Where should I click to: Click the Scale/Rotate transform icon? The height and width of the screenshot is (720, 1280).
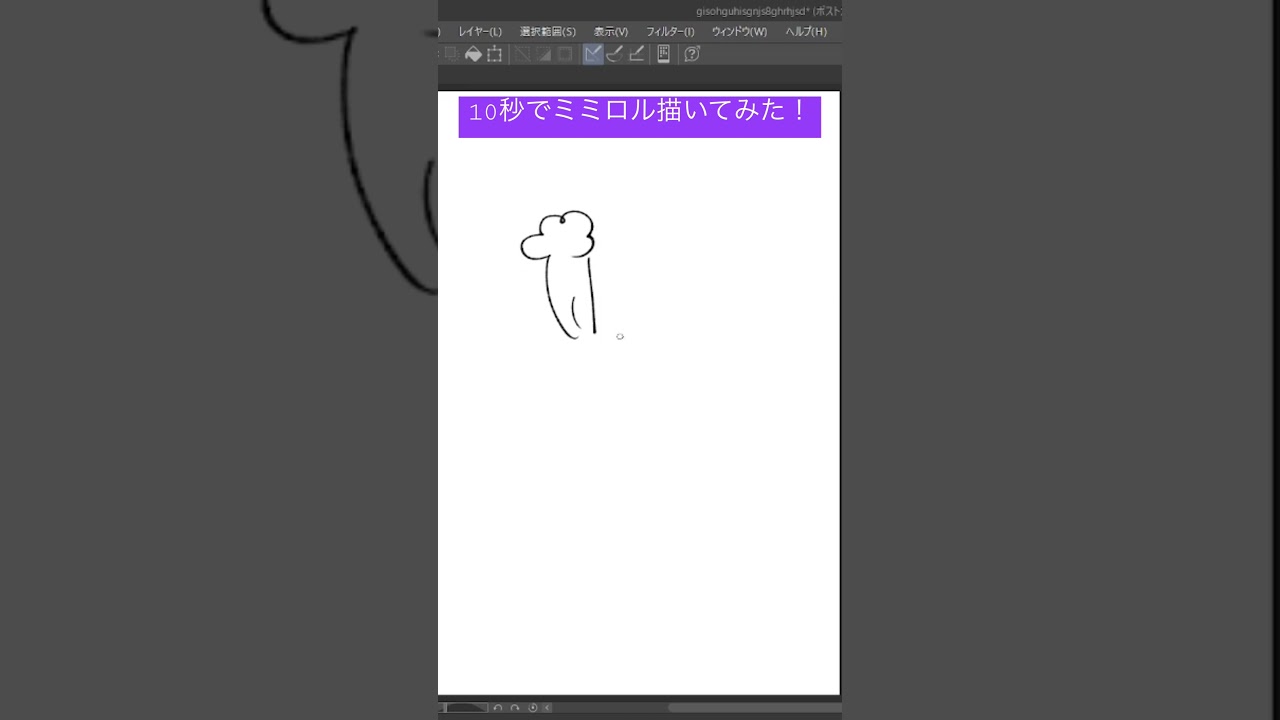(494, 54)
